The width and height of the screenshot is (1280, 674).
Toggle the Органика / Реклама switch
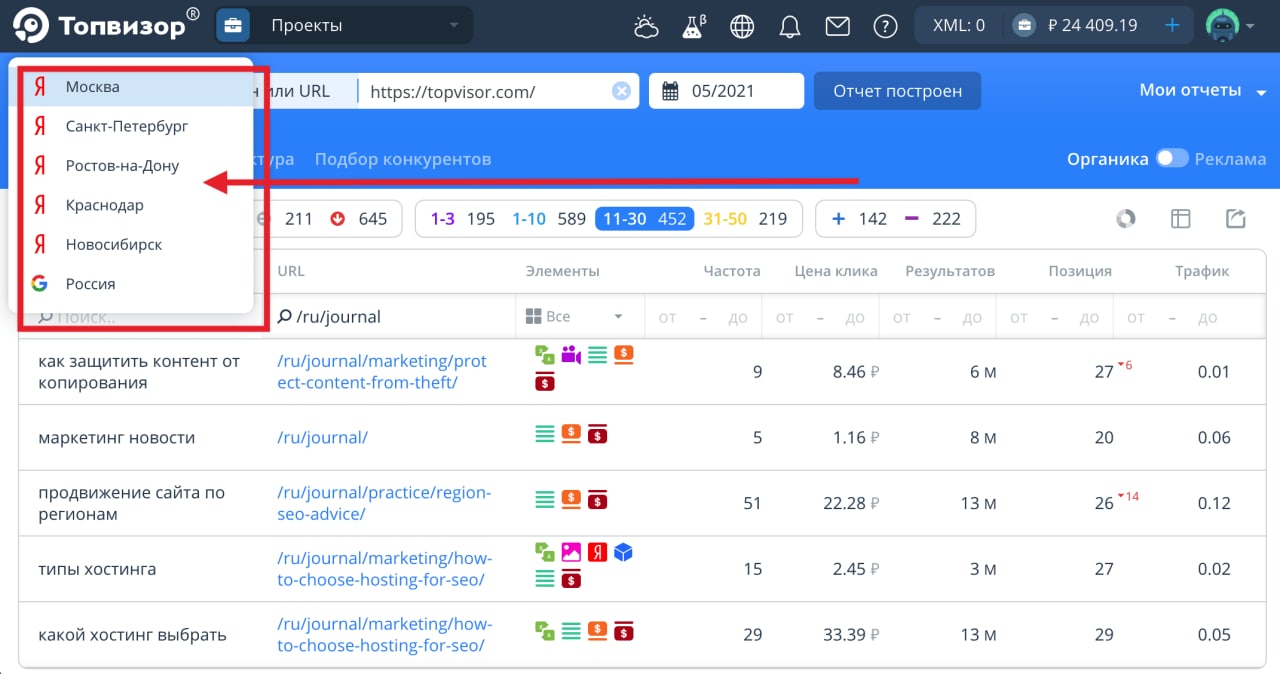(1172, 159)
